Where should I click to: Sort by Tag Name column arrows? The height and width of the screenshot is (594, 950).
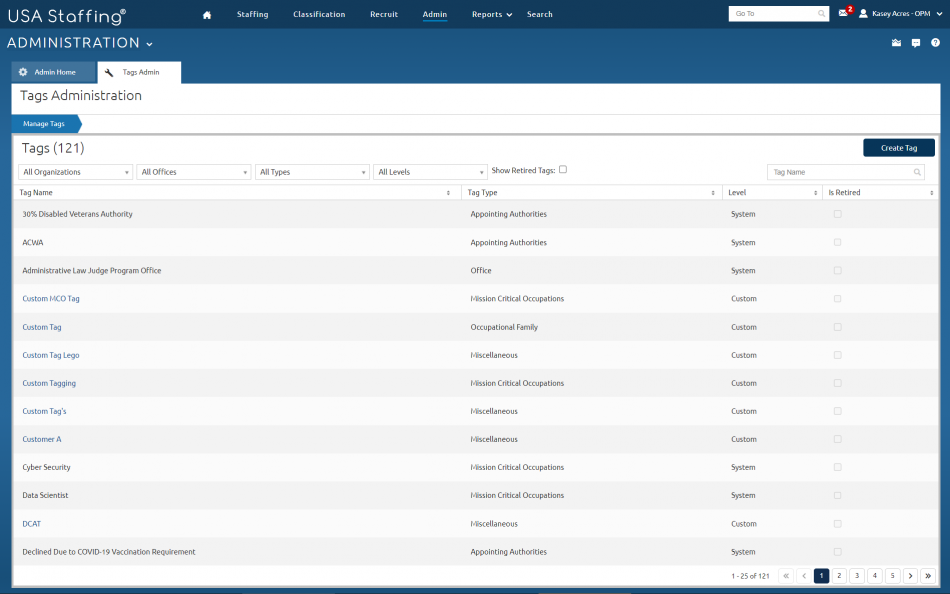coord(448,193)
